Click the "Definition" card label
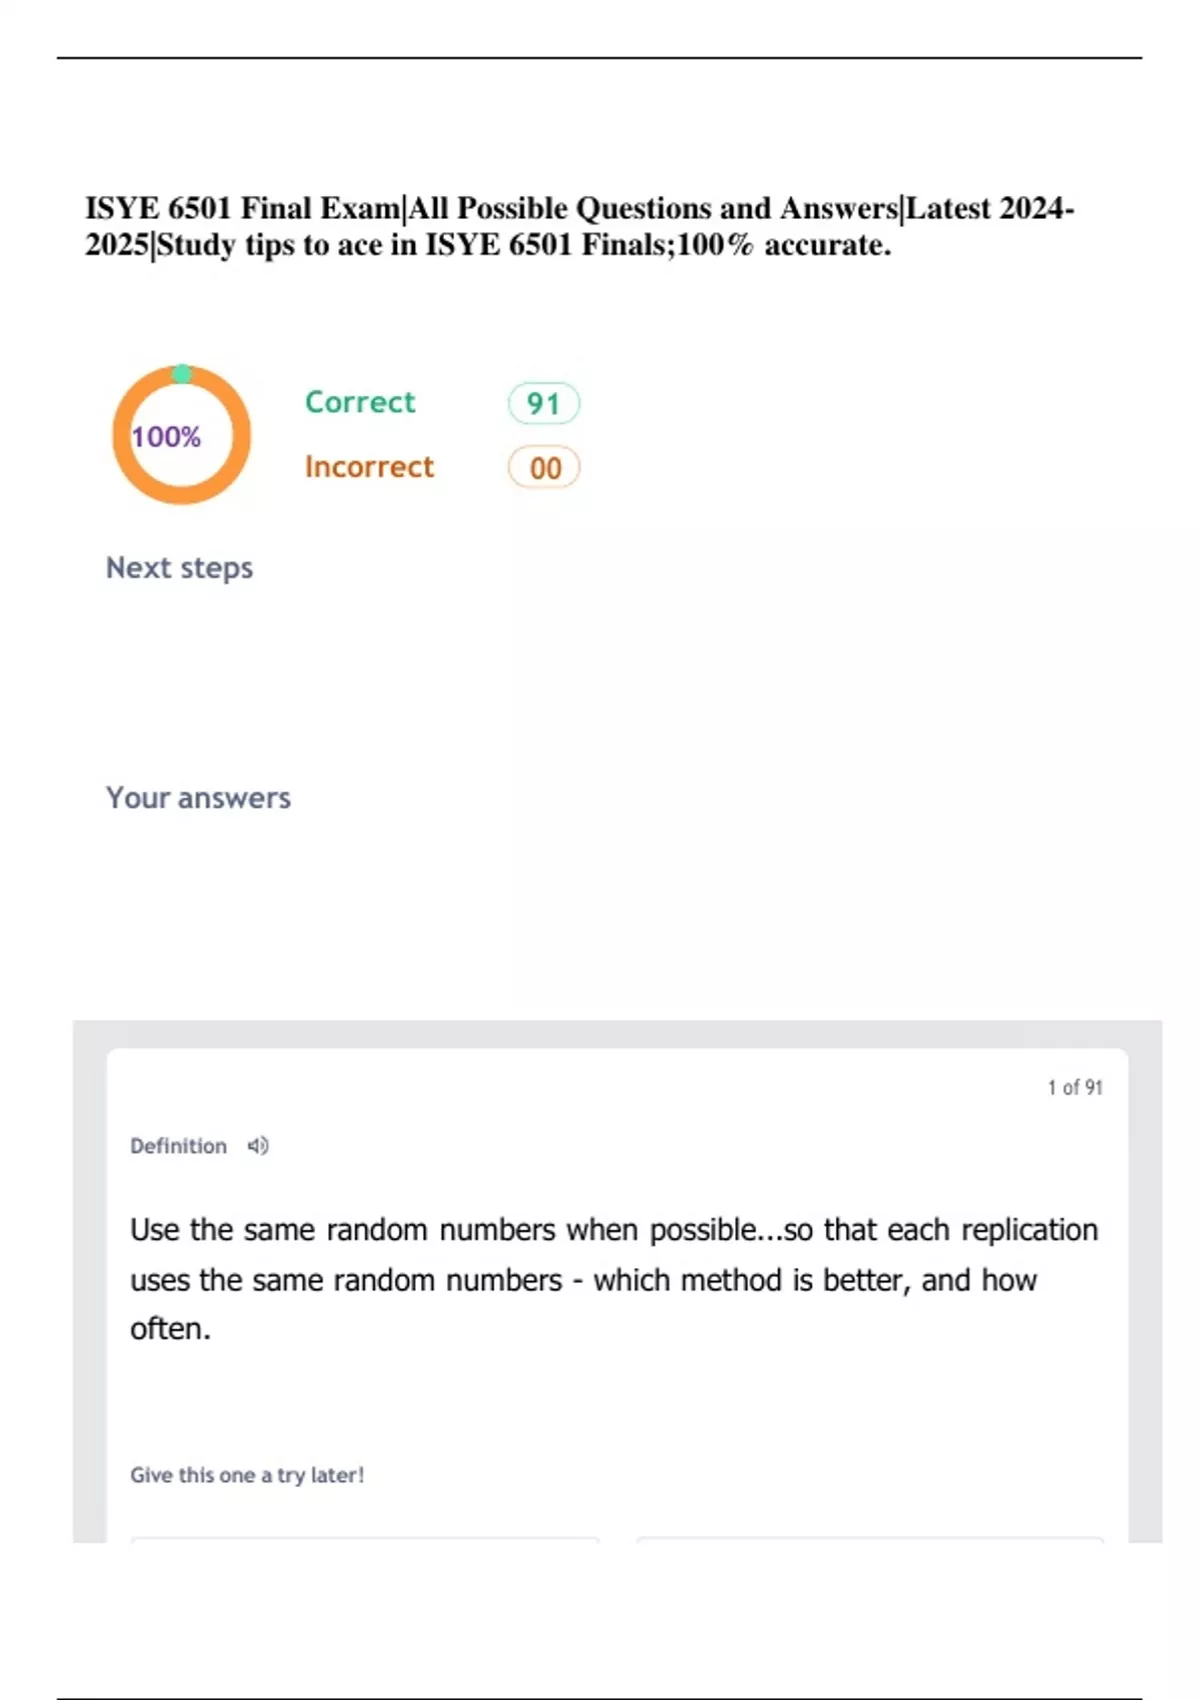 click(178, 1146)
